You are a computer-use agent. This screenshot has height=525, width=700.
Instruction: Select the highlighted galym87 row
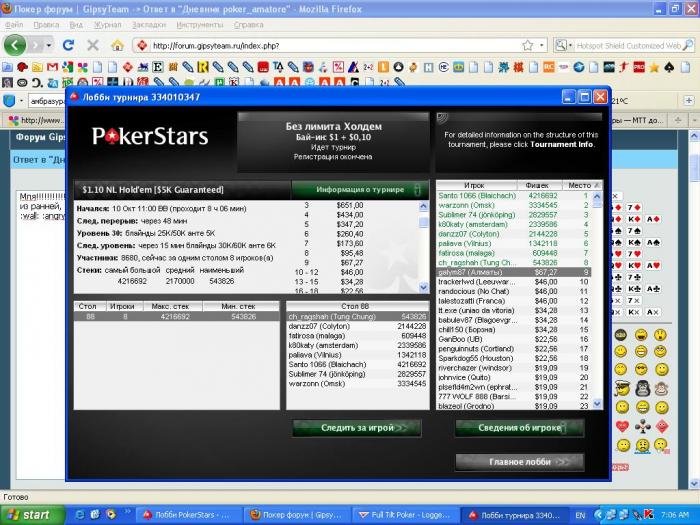click(514, 272)
